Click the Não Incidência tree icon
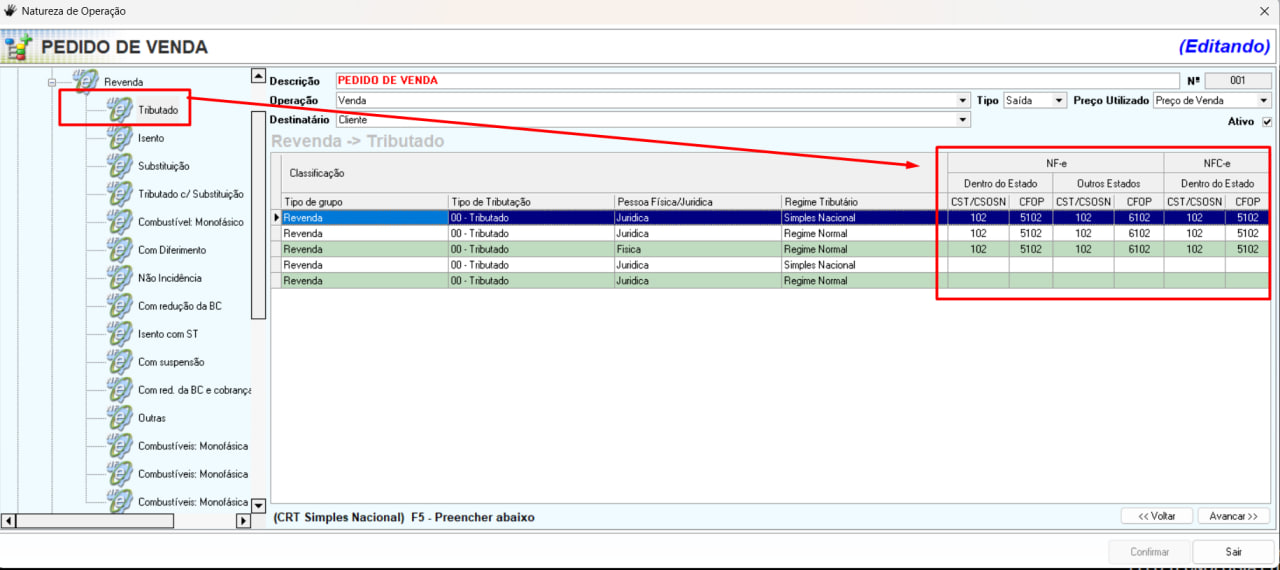1280x570 pixels. 120,278
